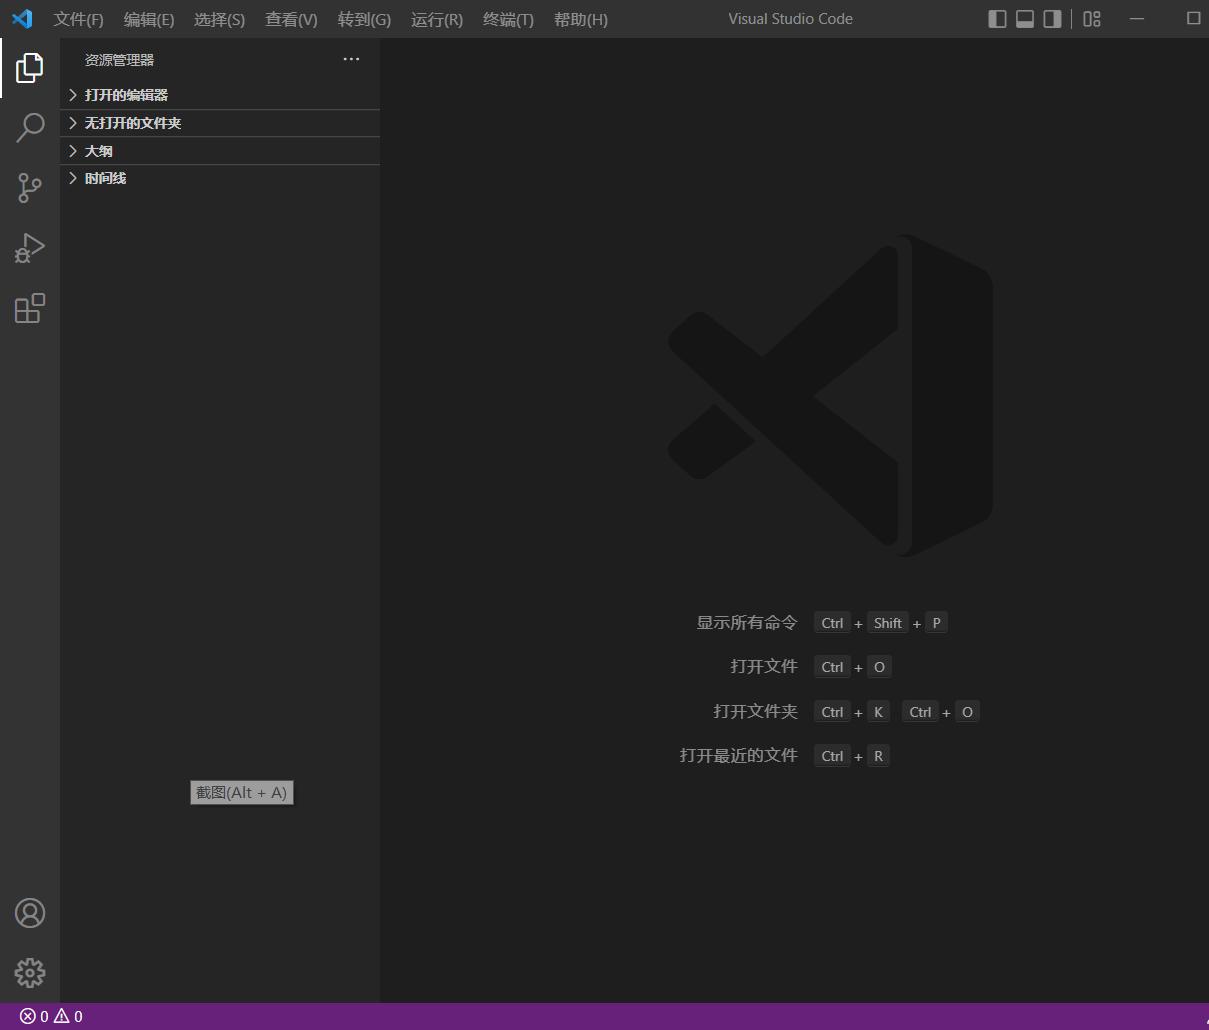Open the 资源管理器 more actions ellipsis
This screenshot has height=1030, width=1209.
[351, 59]
